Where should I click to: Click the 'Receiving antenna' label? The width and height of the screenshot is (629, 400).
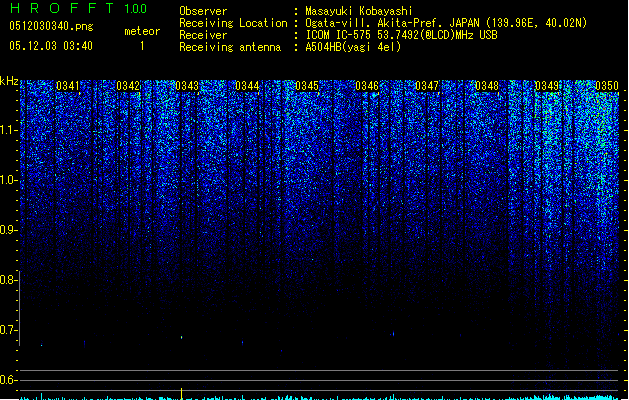pos(230,47)
